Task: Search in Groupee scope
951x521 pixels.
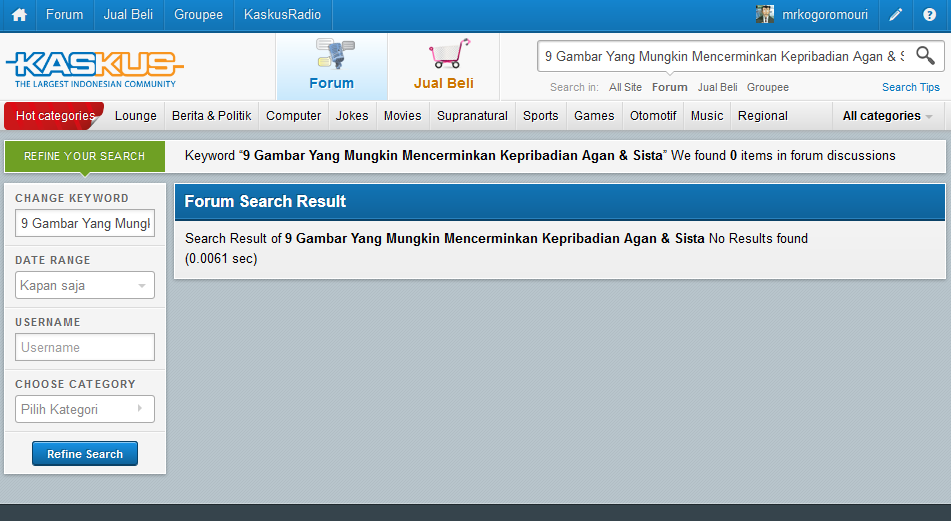Action: [x=768, y=87]
